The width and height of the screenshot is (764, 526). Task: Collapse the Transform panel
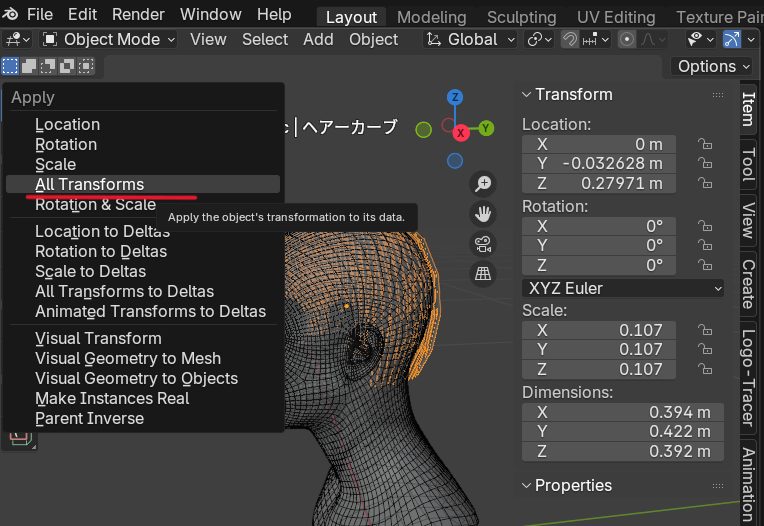click(527, 94)
